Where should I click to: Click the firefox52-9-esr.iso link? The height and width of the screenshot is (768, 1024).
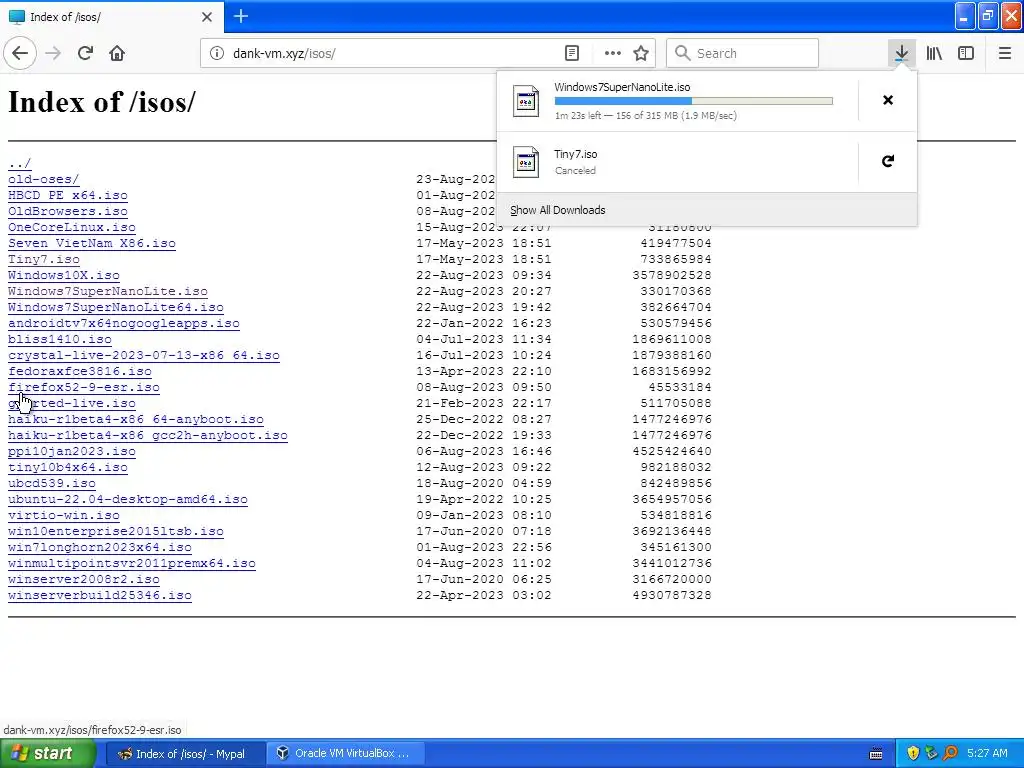(x=84, y=387)
